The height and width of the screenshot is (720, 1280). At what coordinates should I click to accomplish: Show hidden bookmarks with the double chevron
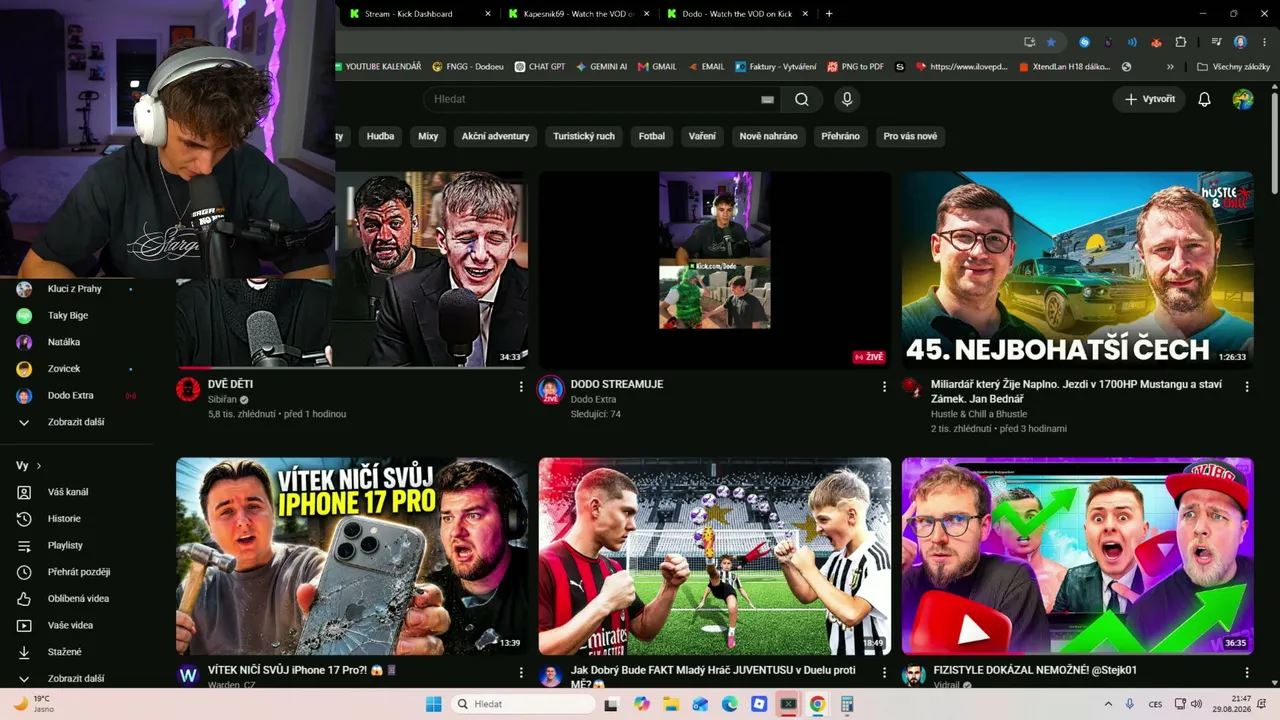pos(1172,67)
